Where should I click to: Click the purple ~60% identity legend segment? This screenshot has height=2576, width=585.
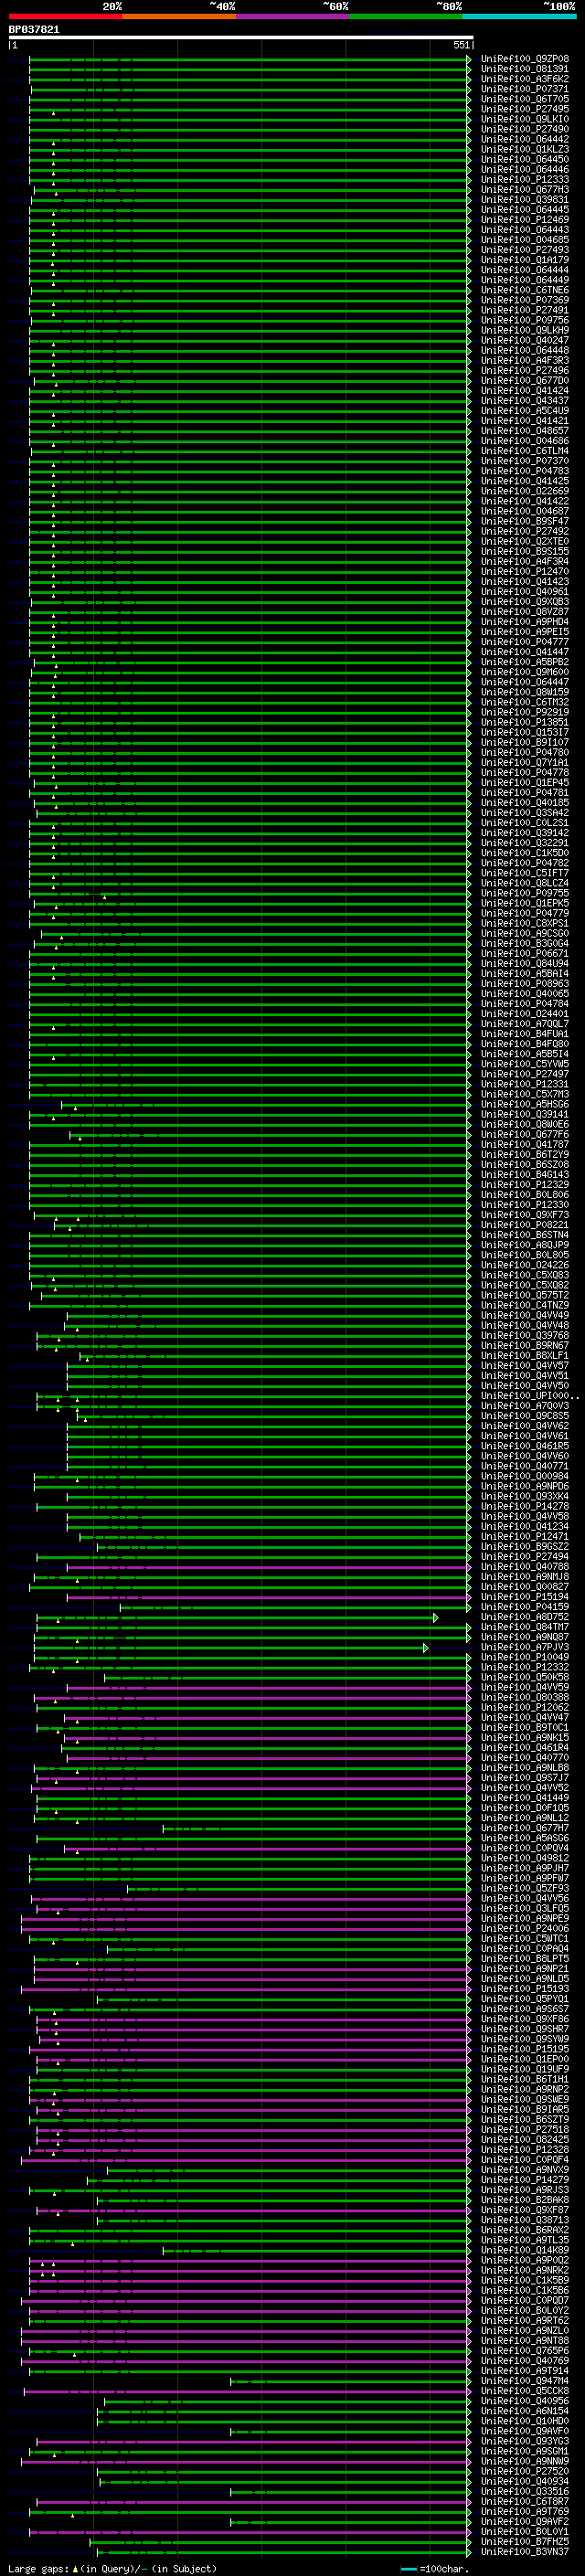click(x=292, y=16)
